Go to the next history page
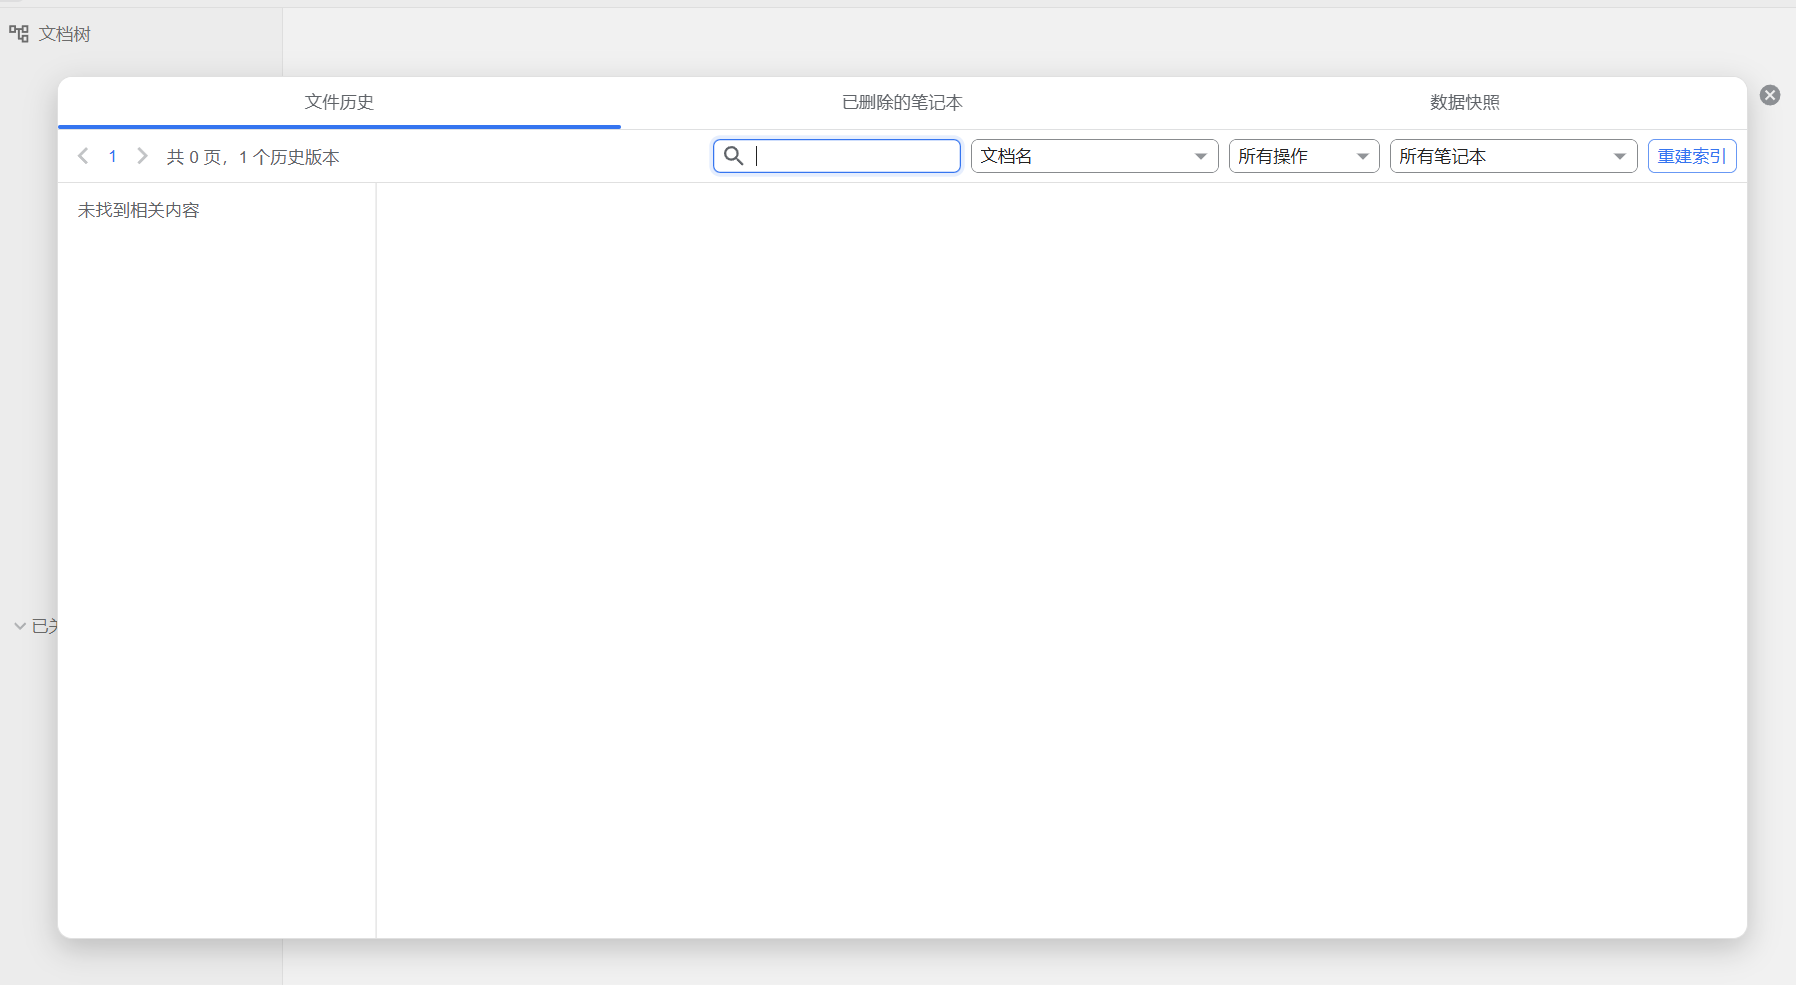 pos(142,156)
